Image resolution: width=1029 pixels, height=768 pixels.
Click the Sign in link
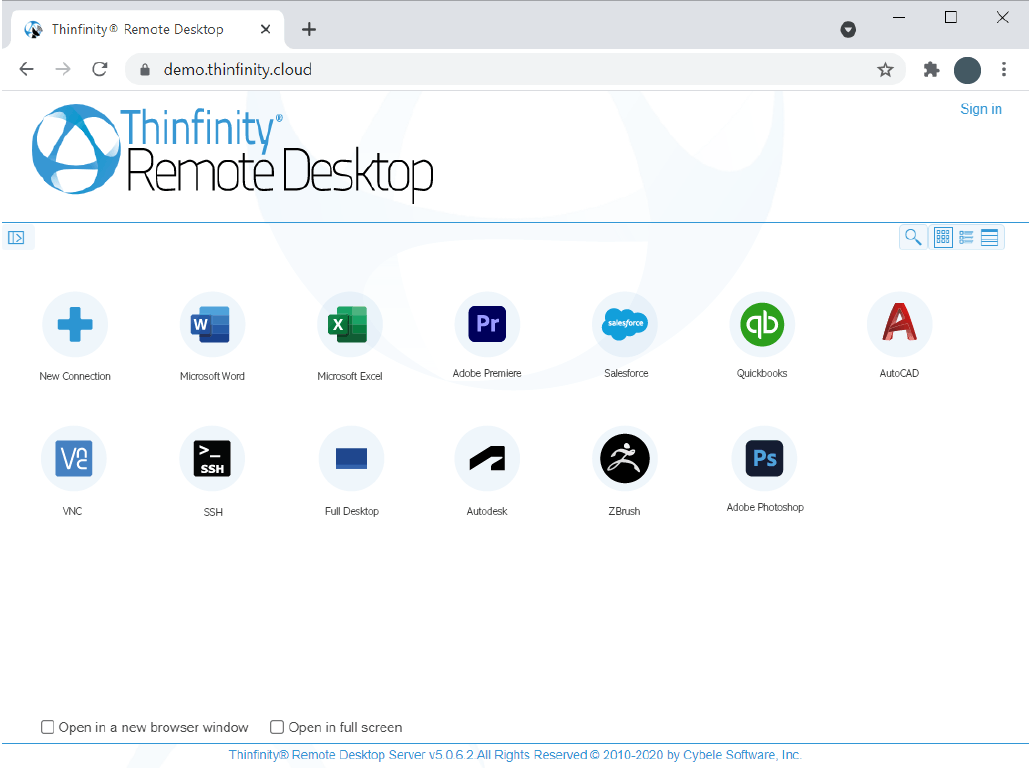point(980,109)
